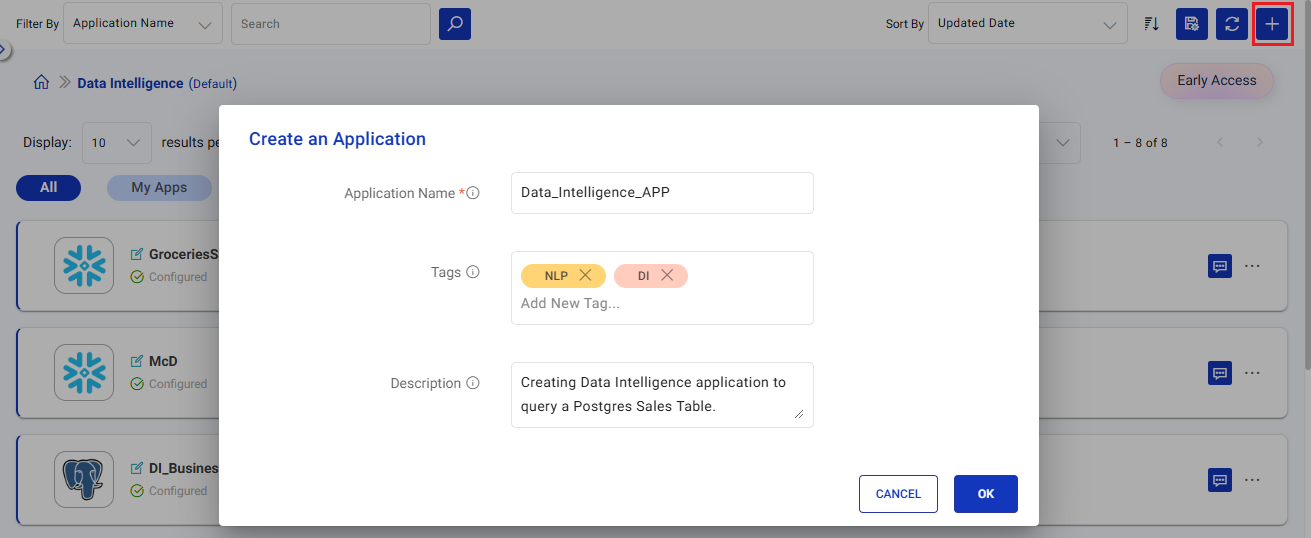Viewport: 1311px width, 538px height.
Task: Open the Filter By Application Name dropdown
Action: [143, 24]
